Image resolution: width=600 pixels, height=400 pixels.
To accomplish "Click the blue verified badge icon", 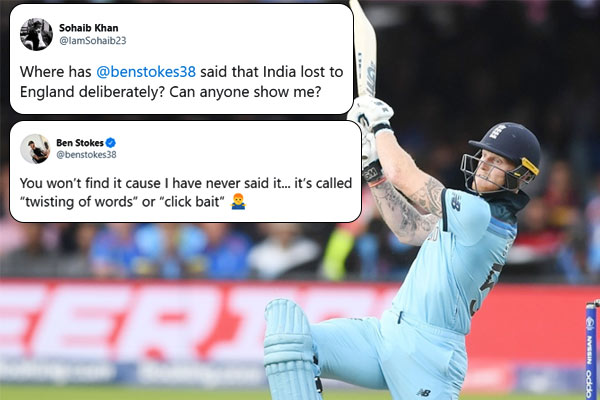I will point(111,143).
